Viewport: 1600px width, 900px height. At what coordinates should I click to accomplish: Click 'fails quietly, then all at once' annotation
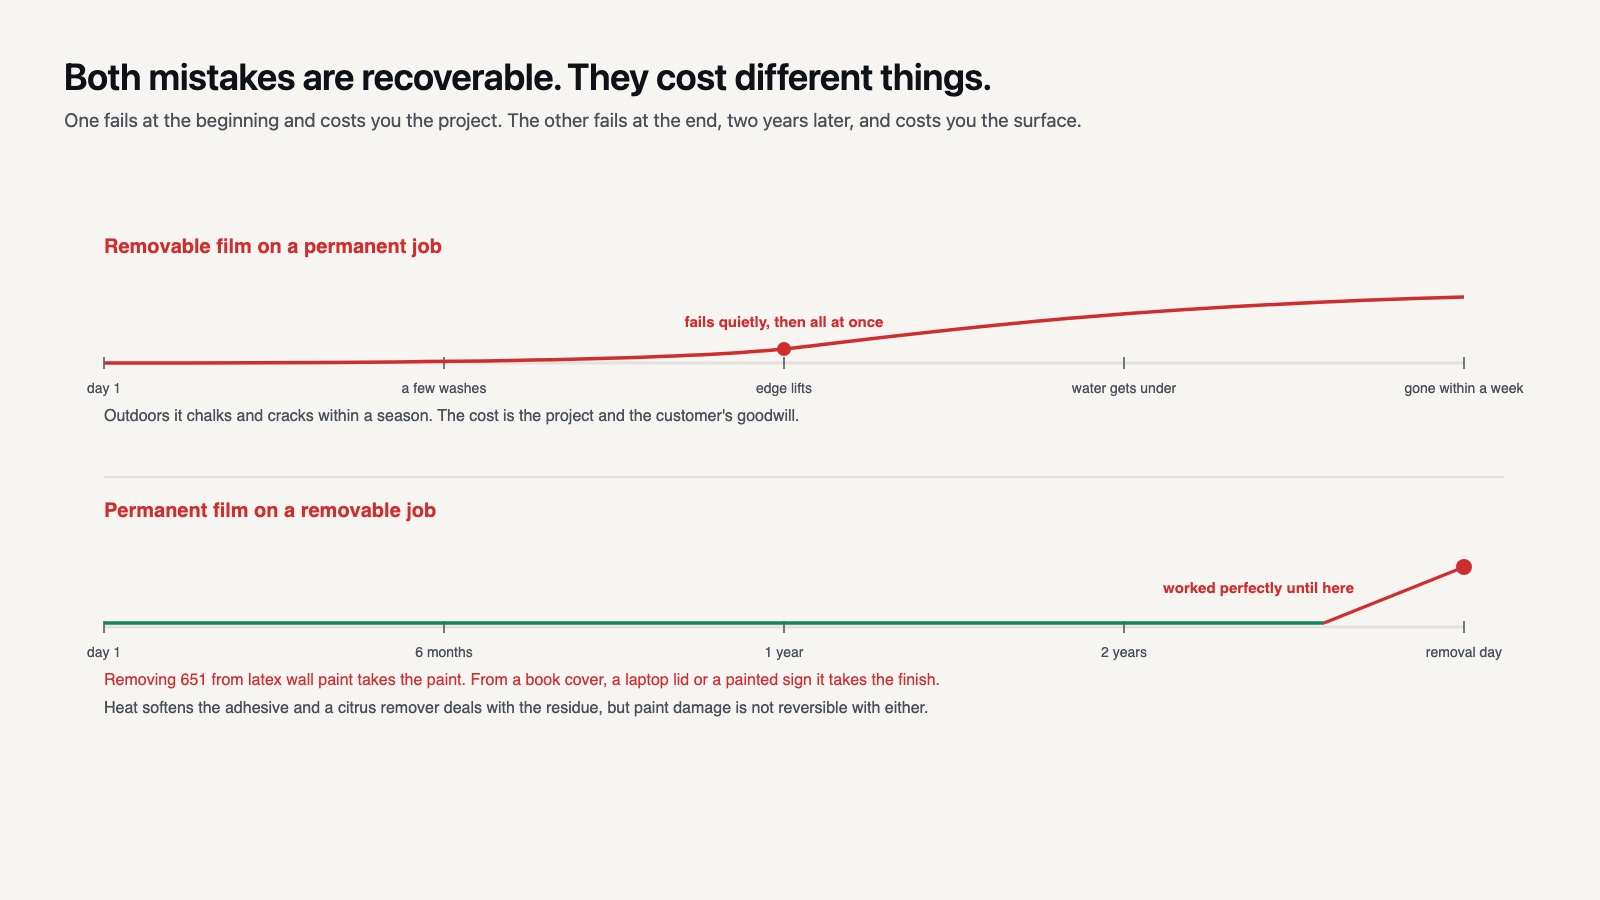[x=784, y=322]
